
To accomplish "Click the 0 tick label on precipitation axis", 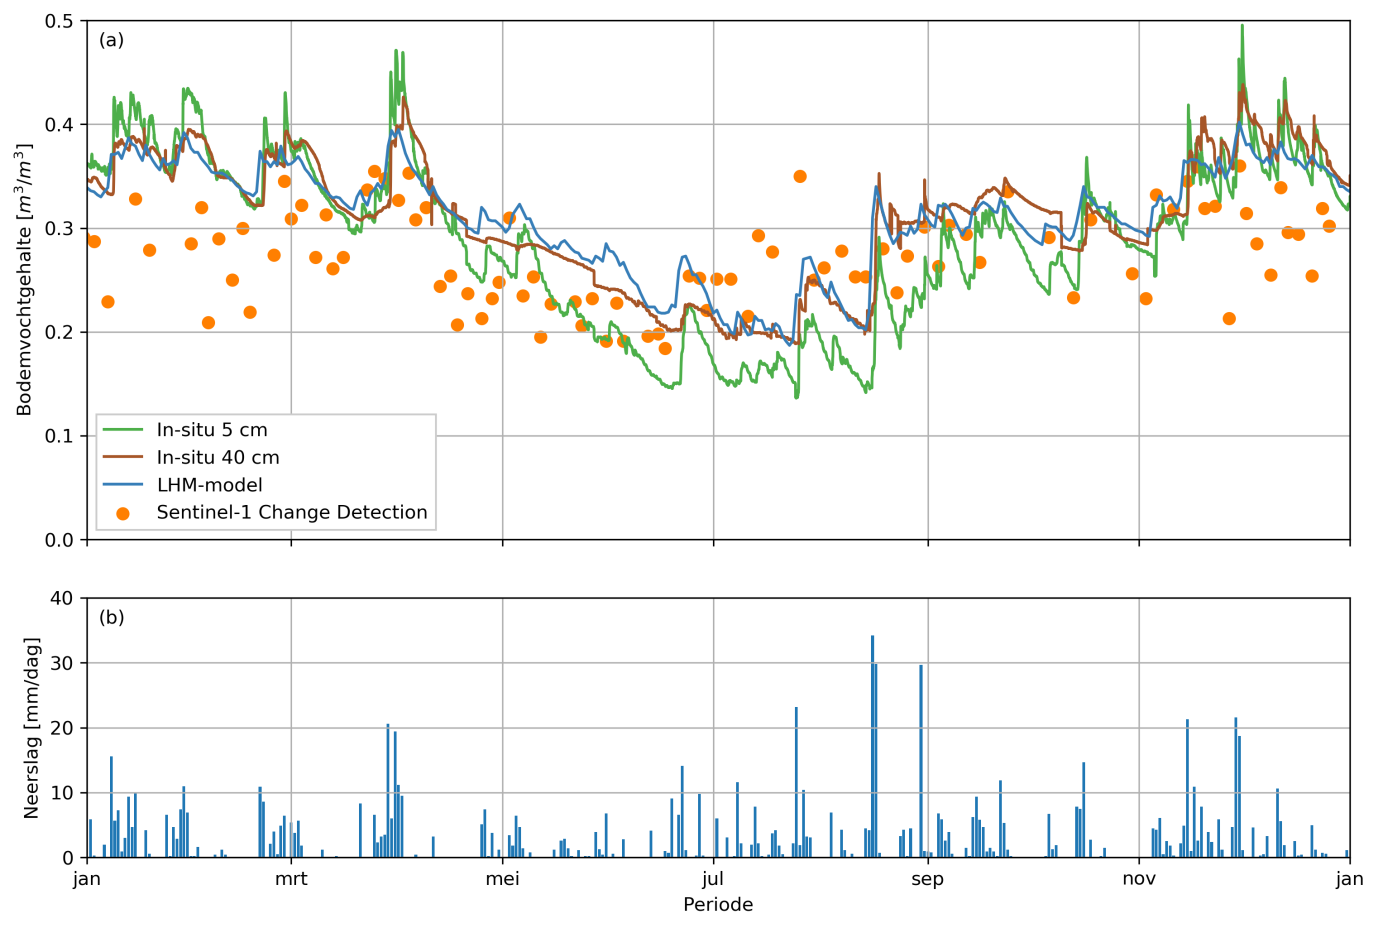I will pos(69,858).
